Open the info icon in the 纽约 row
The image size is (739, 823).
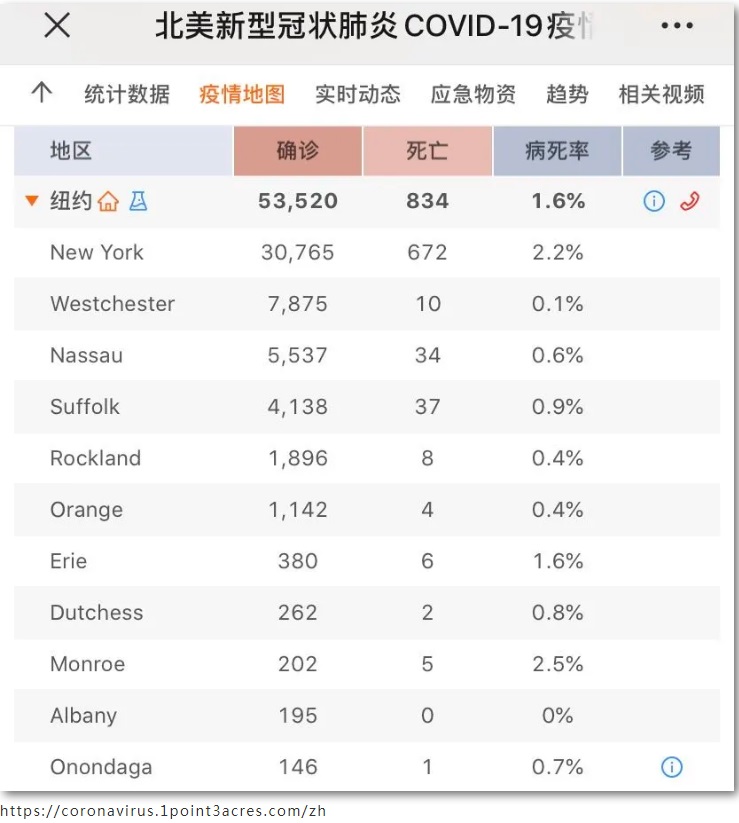[654, 201]
